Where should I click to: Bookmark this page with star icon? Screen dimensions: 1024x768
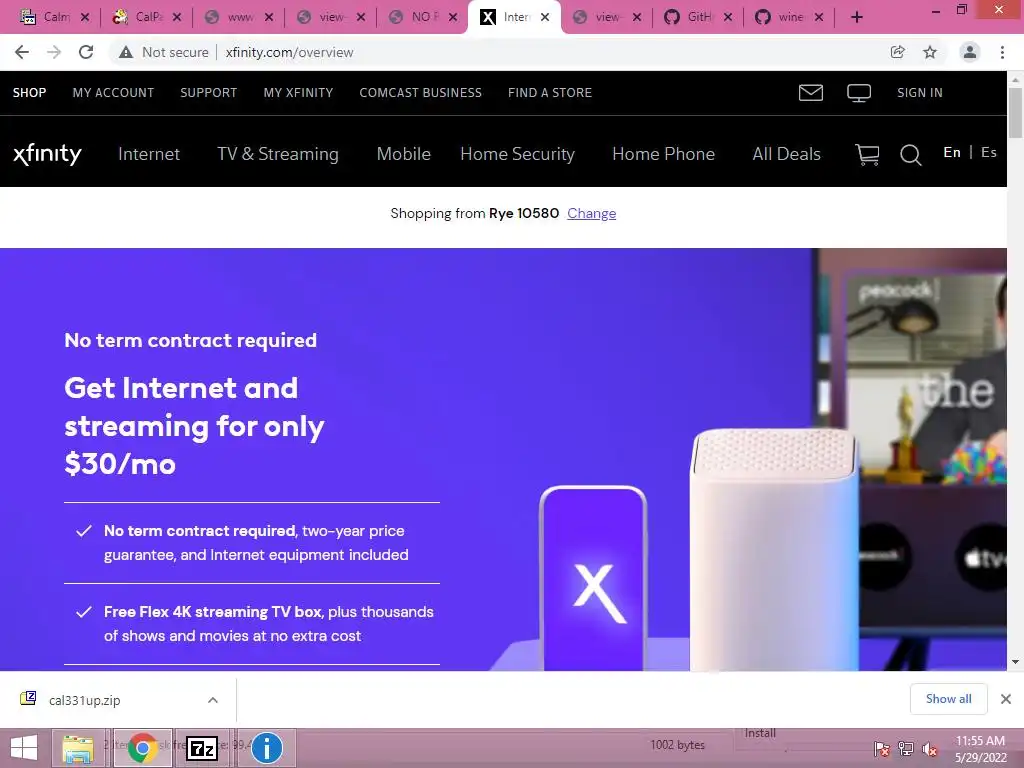(930, 52)
